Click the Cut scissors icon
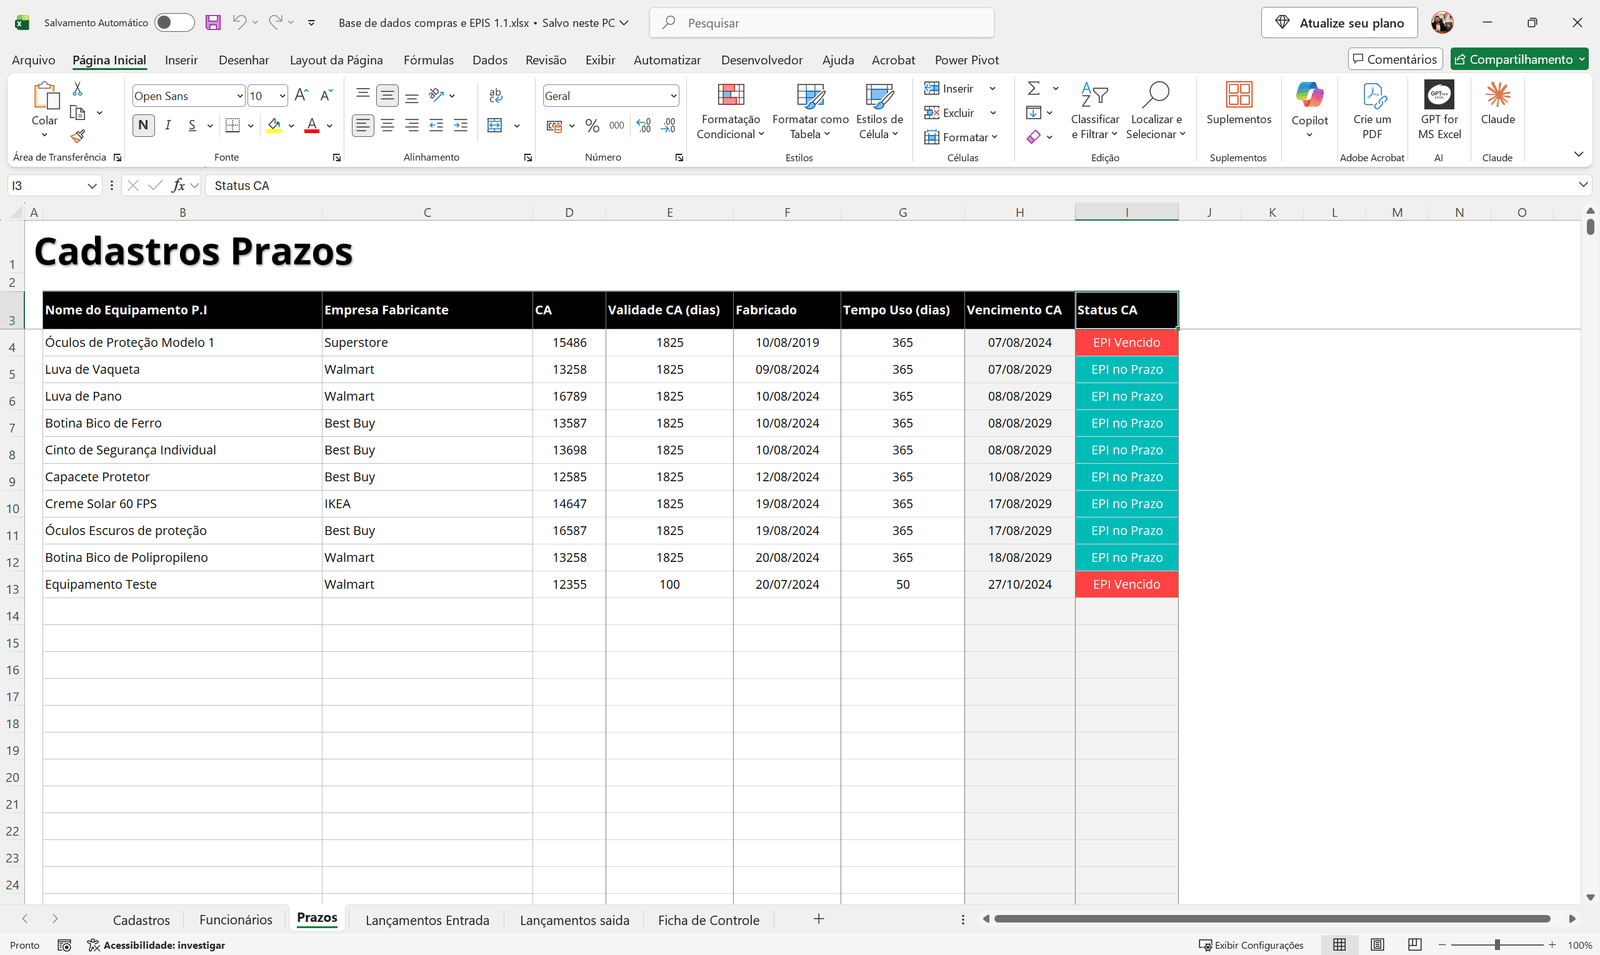 78,90
